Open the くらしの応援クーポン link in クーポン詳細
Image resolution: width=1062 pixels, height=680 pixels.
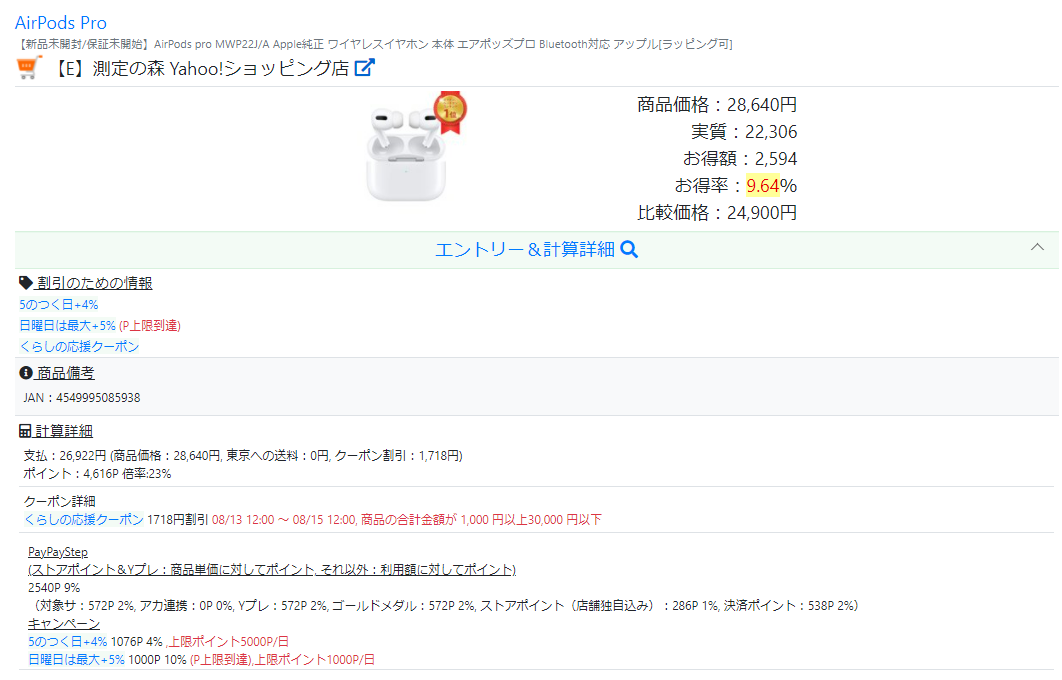click(x=84, y=520)
